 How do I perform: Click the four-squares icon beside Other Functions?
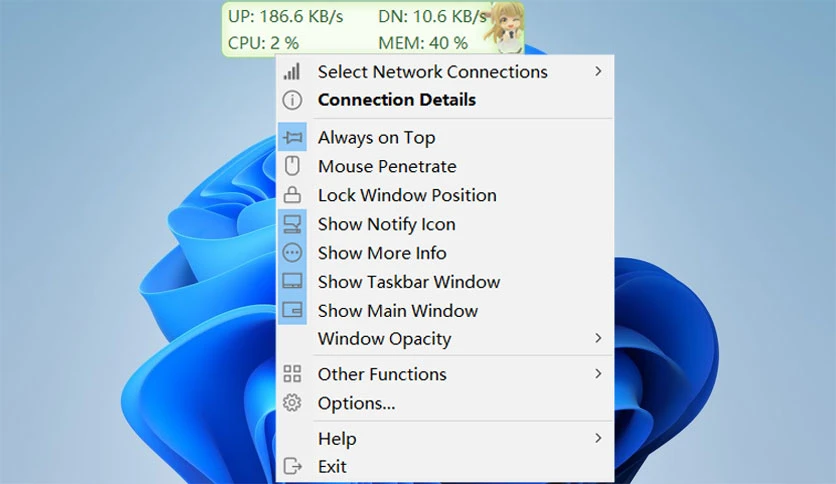tap(292, 374)
